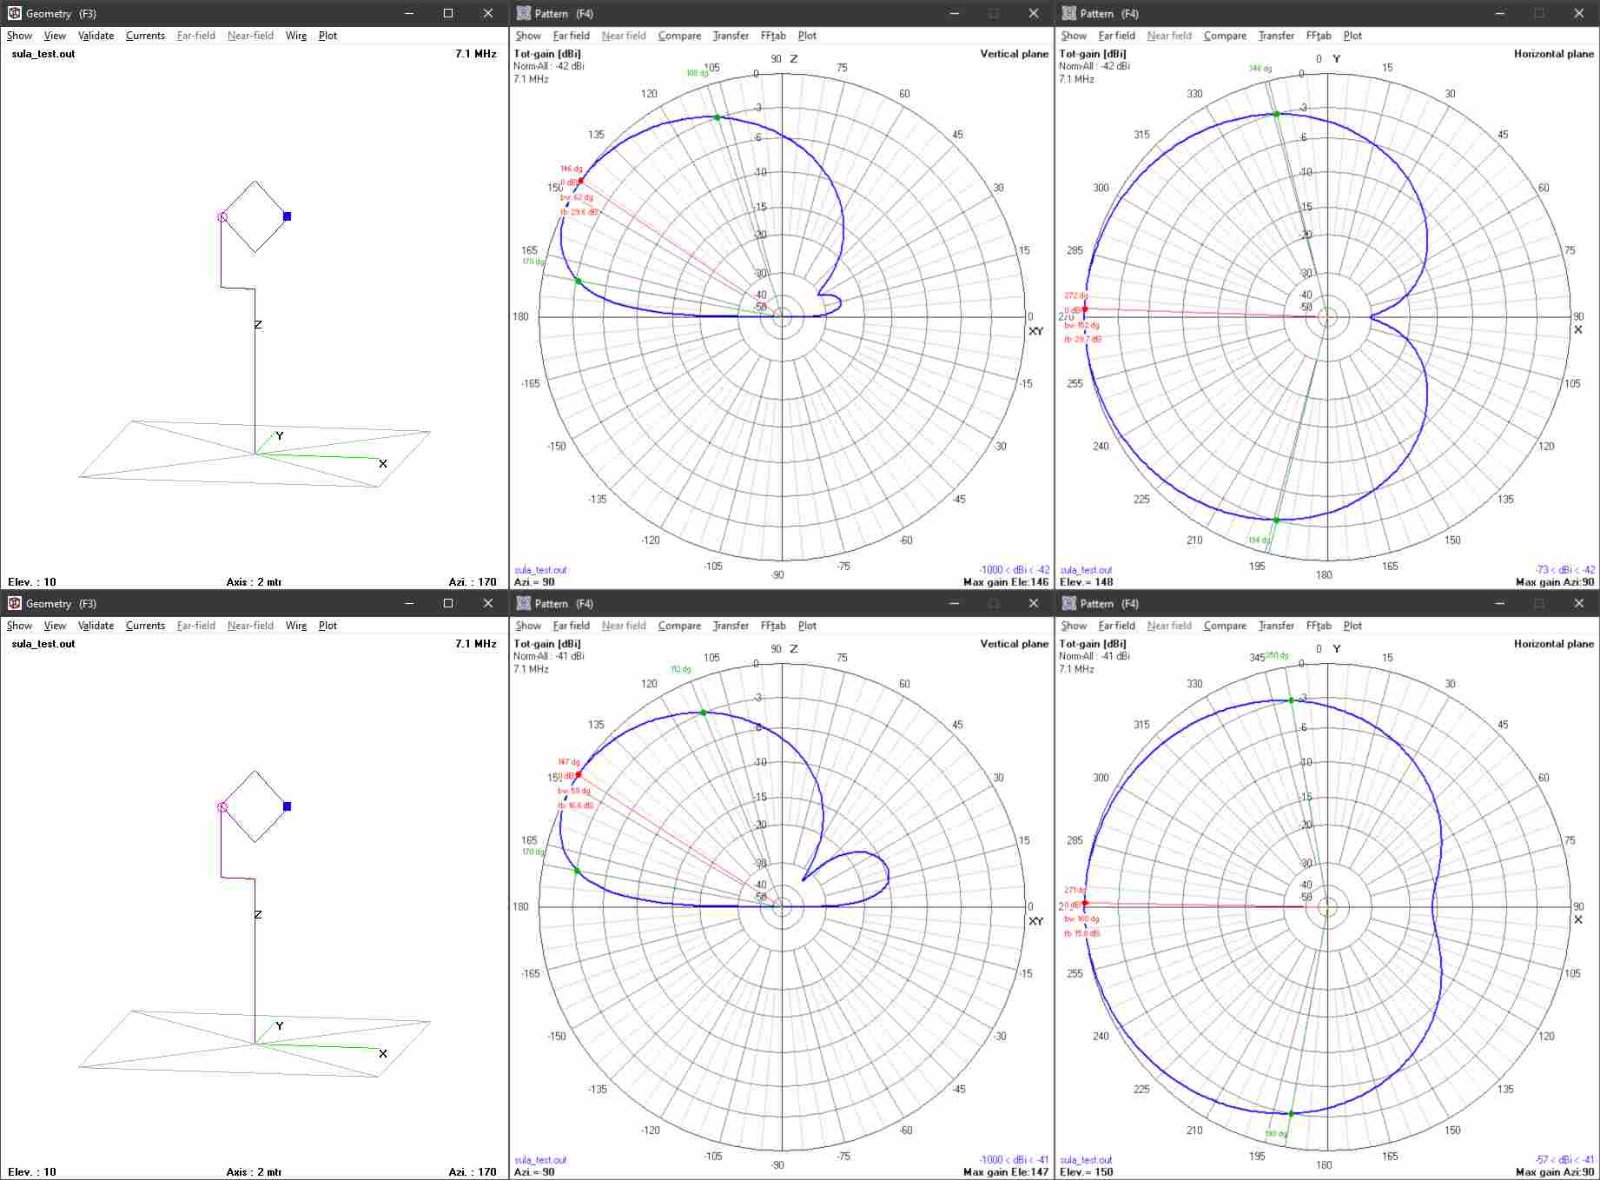Click the top Geometry window's title bar icon
The height and width of the screenshot is (1180, 1600).
tap(14, 13)
